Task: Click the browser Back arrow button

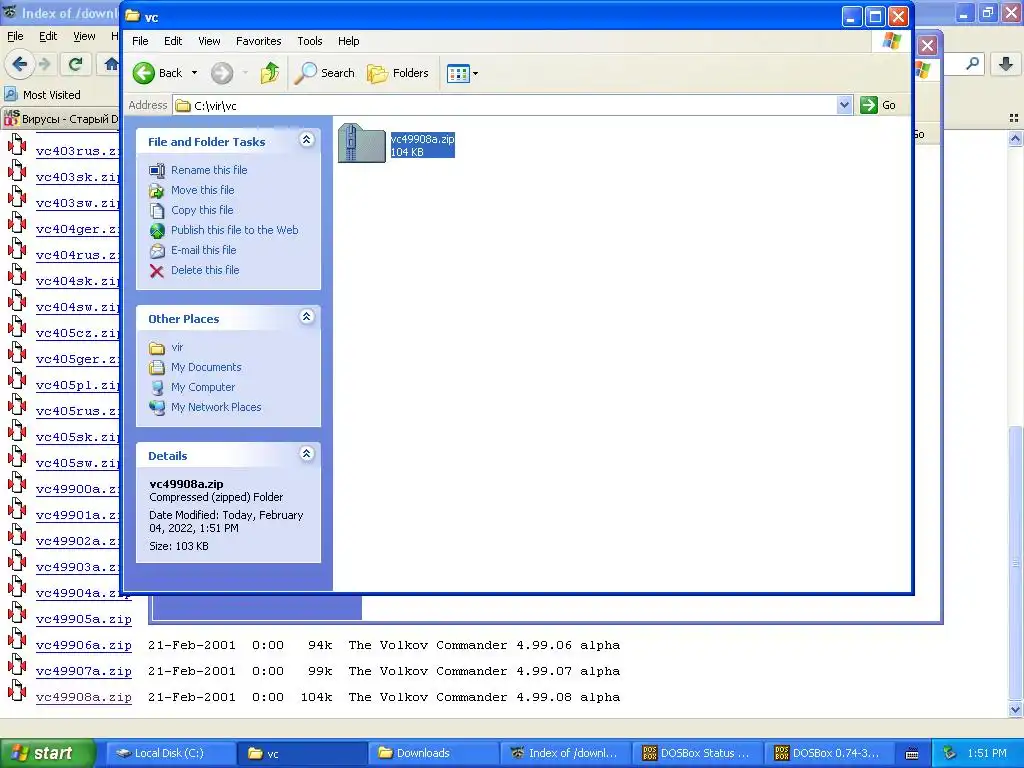Action: 20,64
